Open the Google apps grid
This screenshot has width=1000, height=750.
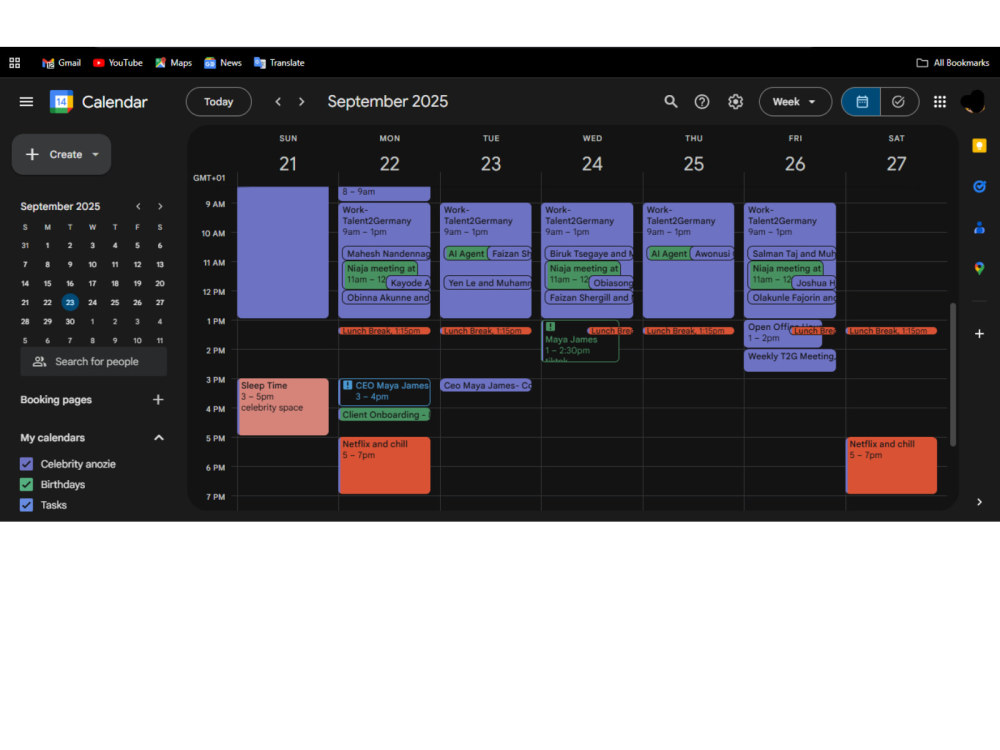(939, 101)
